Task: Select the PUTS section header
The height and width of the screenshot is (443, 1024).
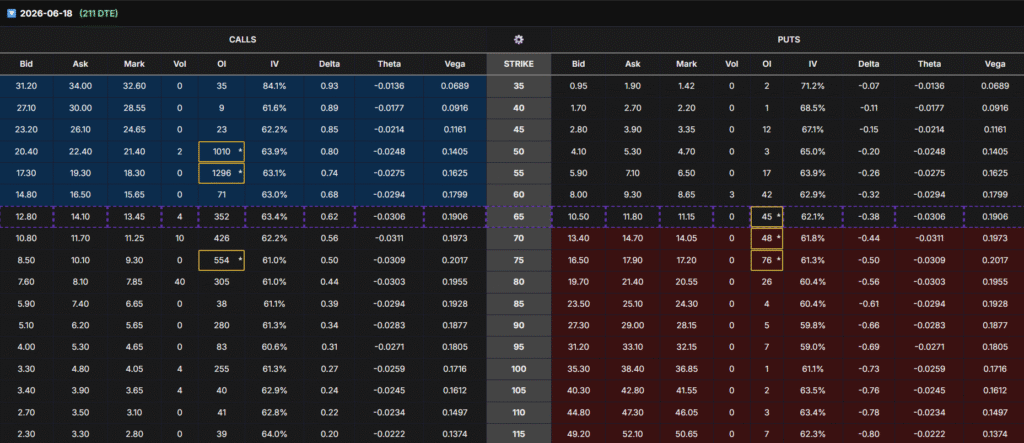Action: (x=790, y=39)
